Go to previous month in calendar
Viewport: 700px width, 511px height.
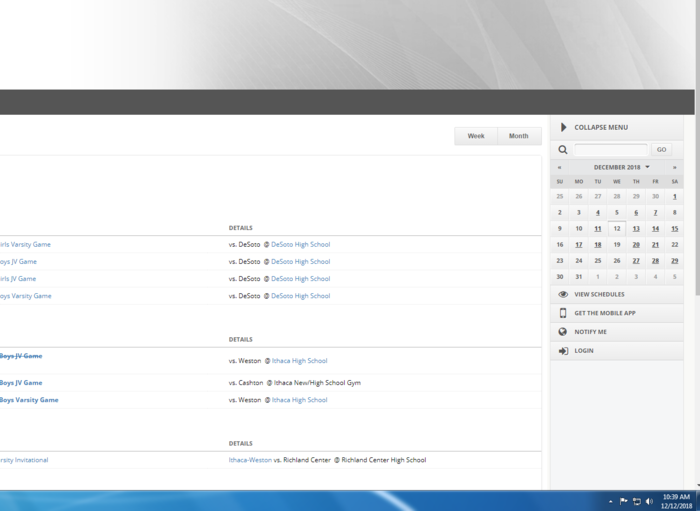pyautogui.click(x=559, y=167)
